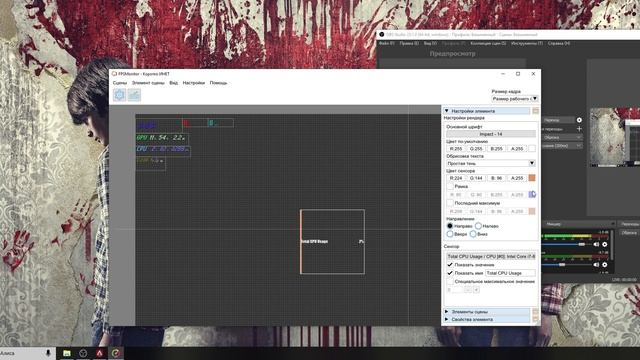This screenshot has width=640, height=360.
Task: Select the Направо direction radio button
Action: pyautogui.click(x=450, y=226)
